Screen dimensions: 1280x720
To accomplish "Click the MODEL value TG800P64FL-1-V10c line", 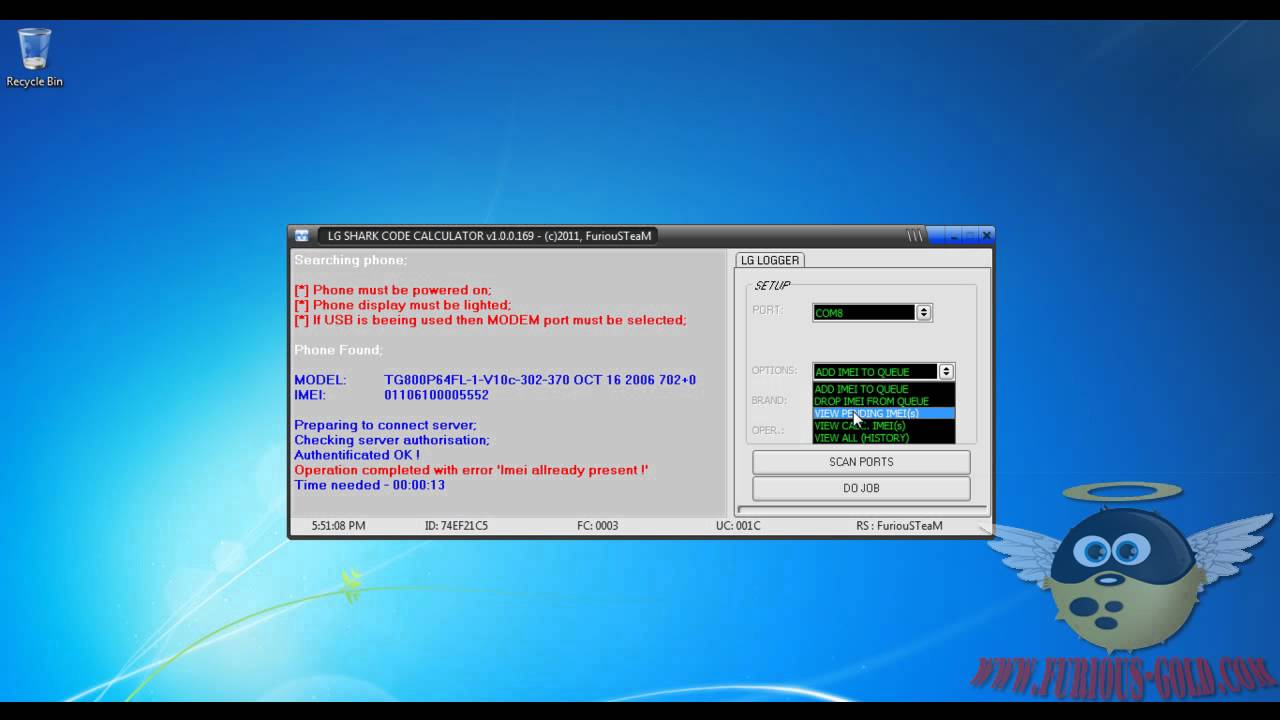I will tap(540, 380).
